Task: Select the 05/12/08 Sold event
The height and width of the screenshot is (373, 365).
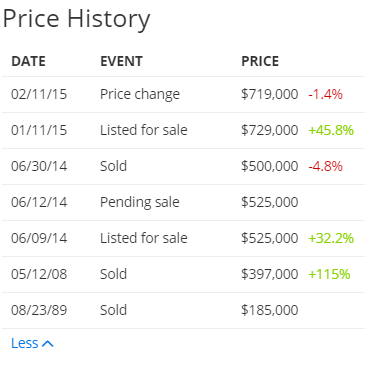Action: [113, 274]
